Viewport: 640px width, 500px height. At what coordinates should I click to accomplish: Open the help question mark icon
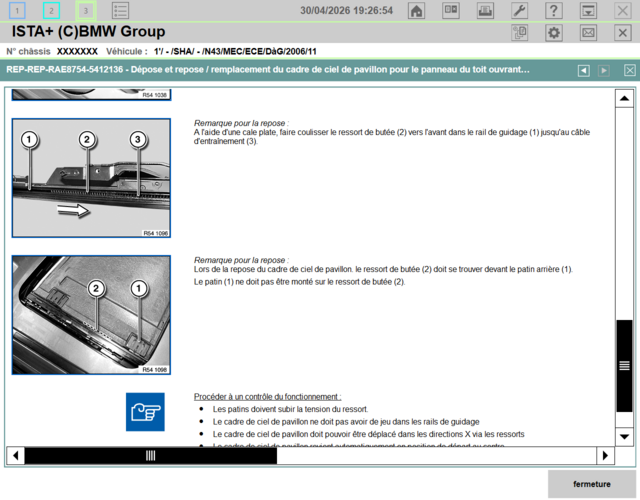tap(554, 11)
